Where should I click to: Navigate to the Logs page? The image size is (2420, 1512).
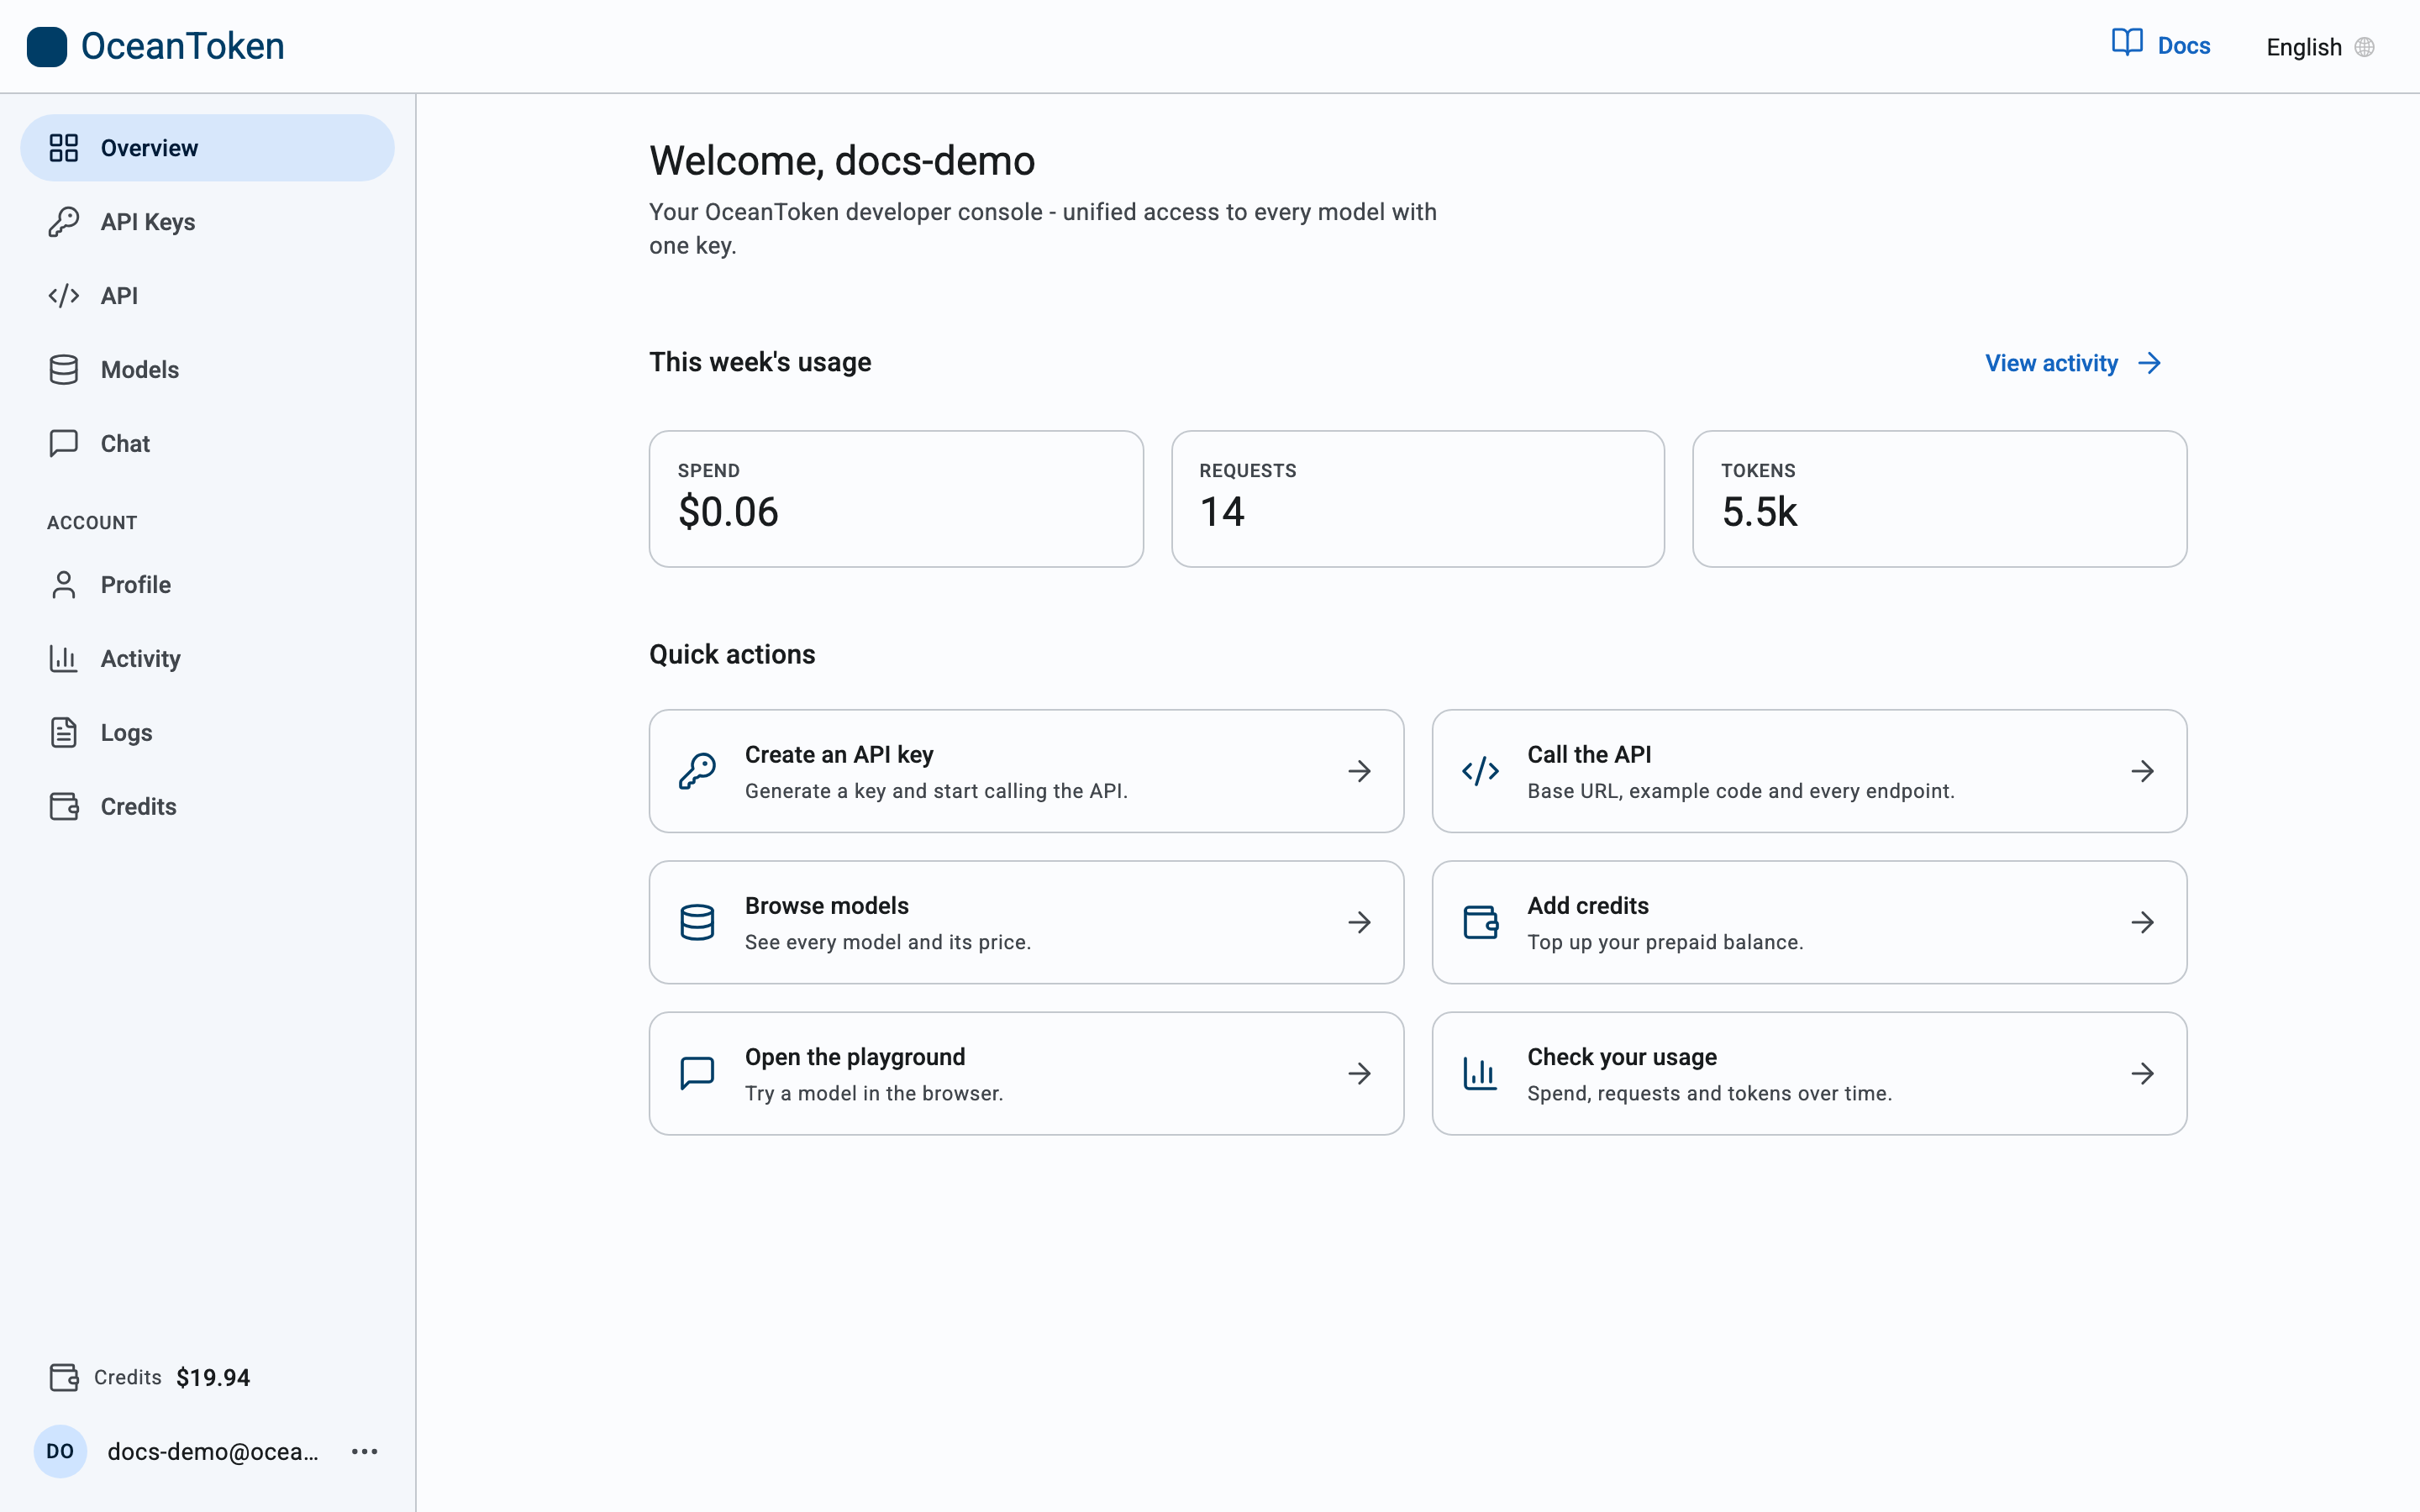(x=207, y=732)
